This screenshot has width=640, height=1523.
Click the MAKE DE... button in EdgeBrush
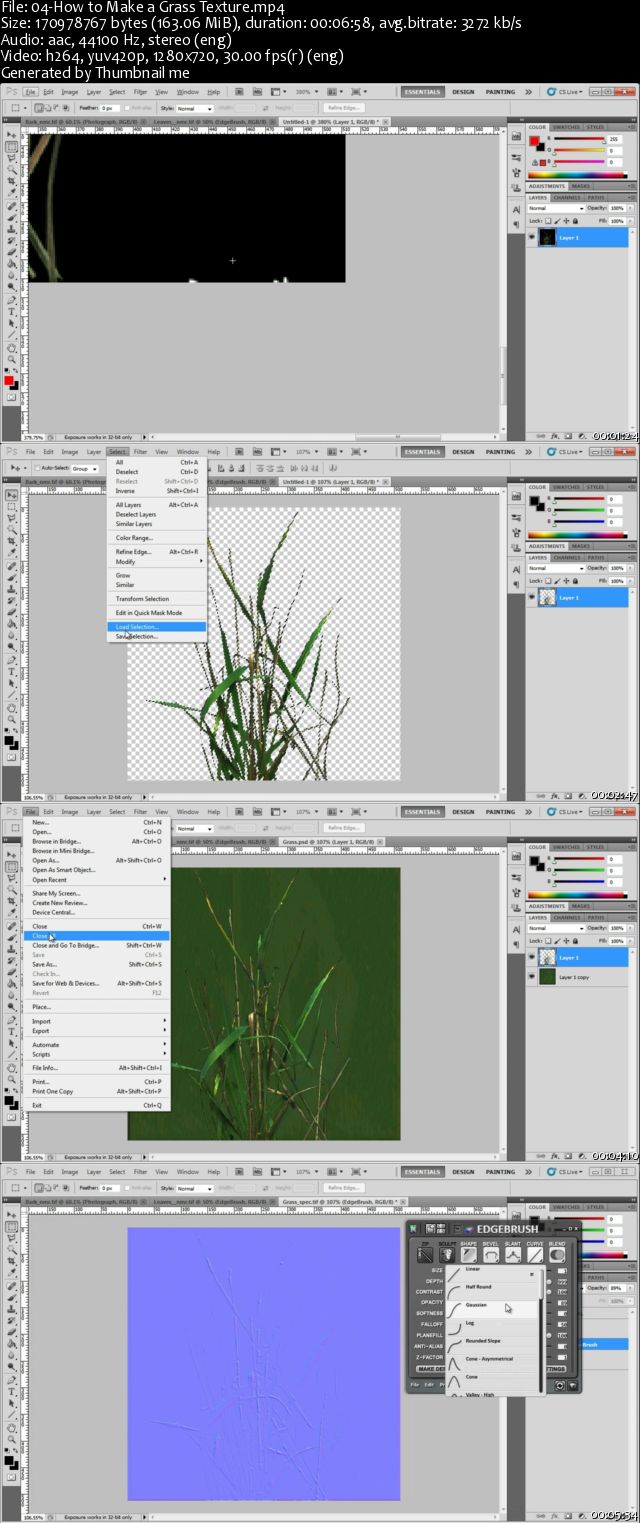pos(431,1369)
